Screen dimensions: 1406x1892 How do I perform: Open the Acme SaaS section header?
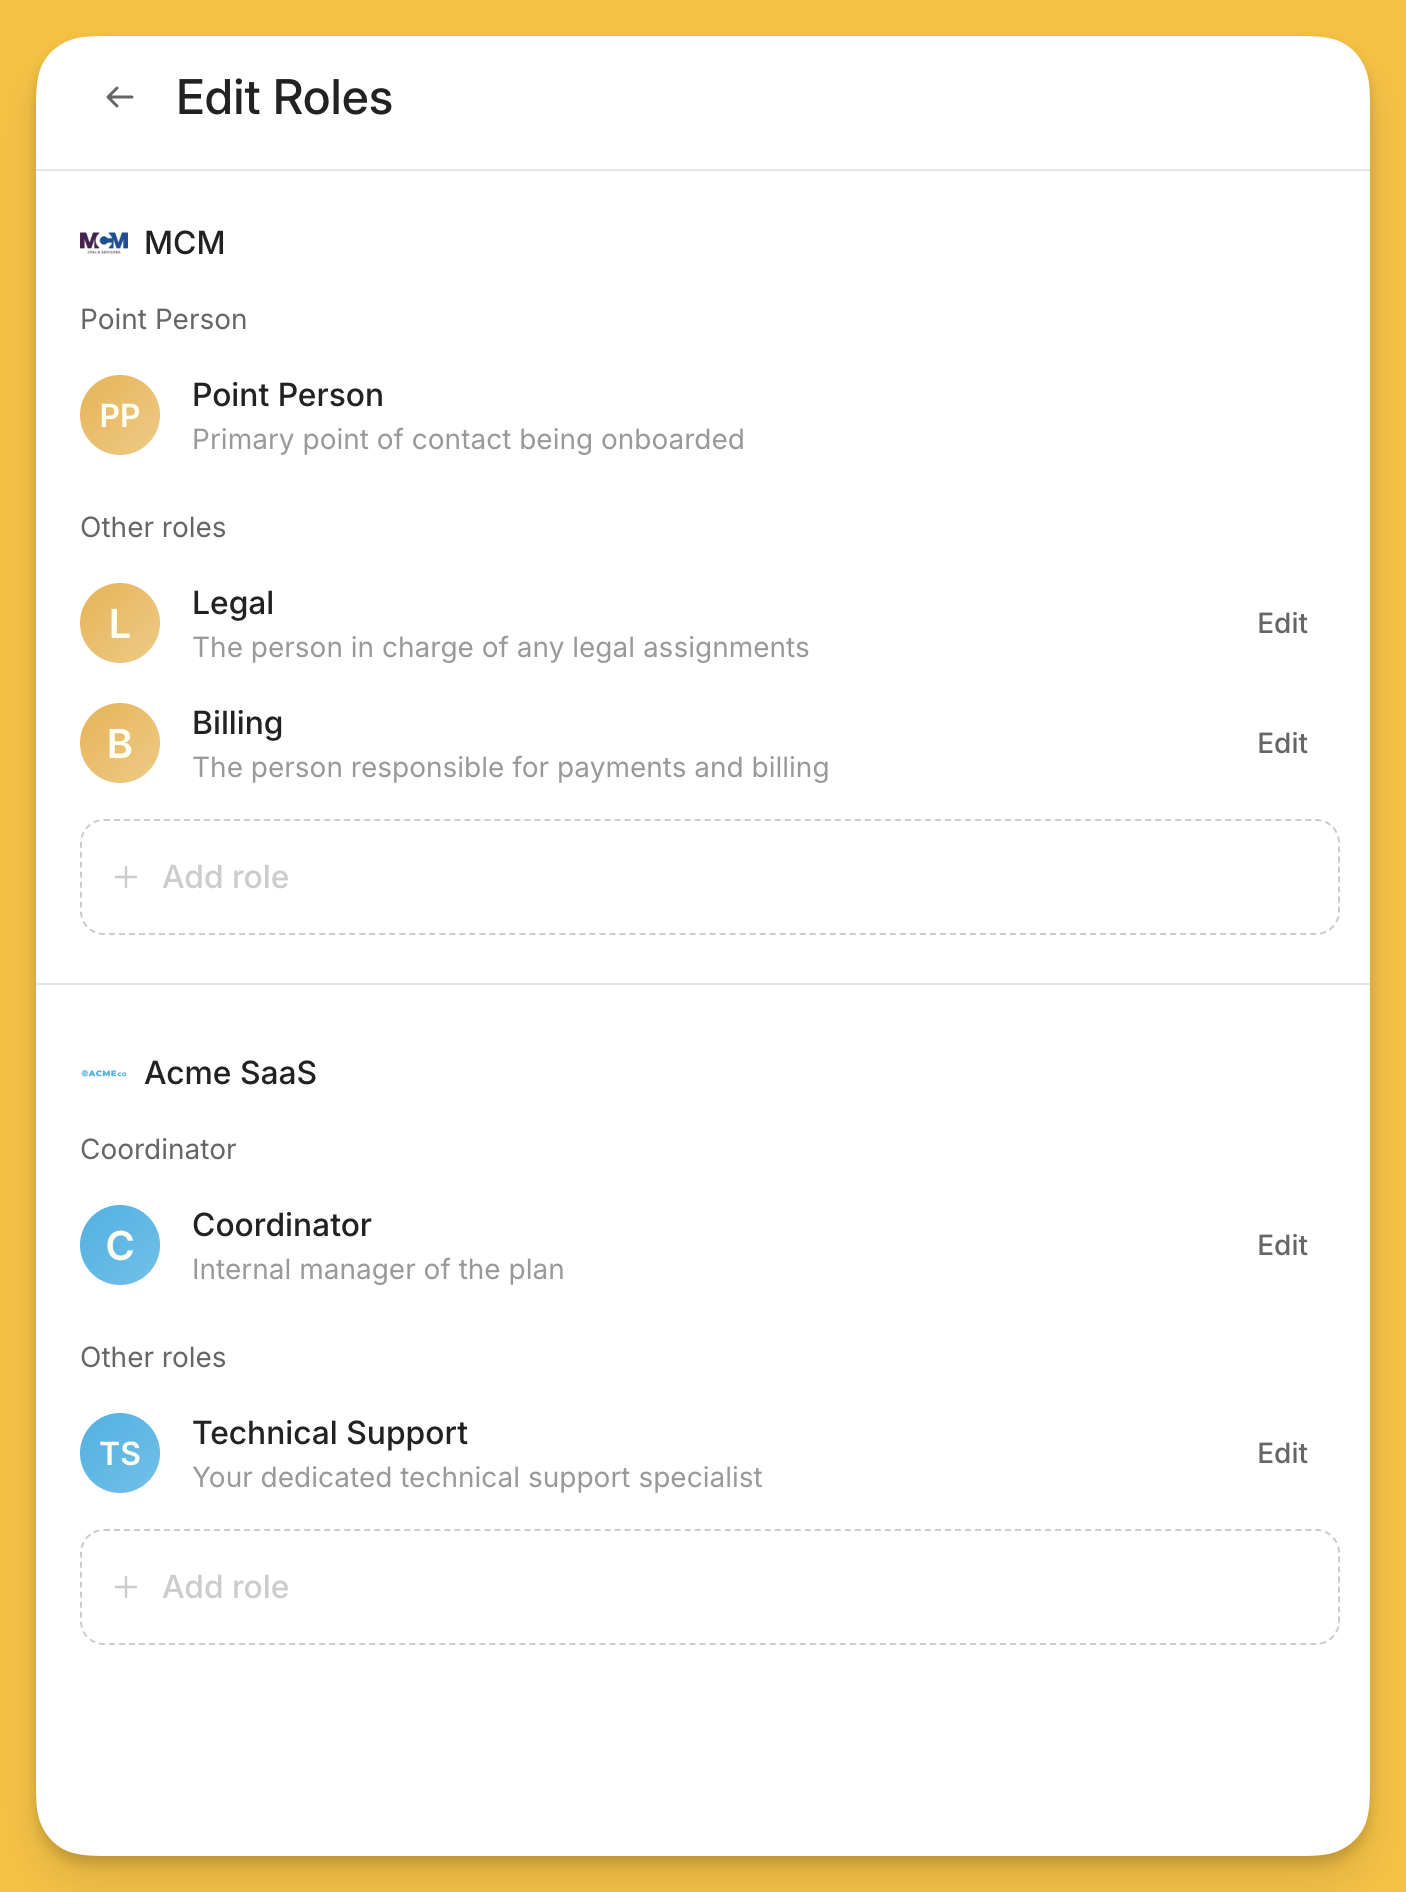[x=230, y=1073]
